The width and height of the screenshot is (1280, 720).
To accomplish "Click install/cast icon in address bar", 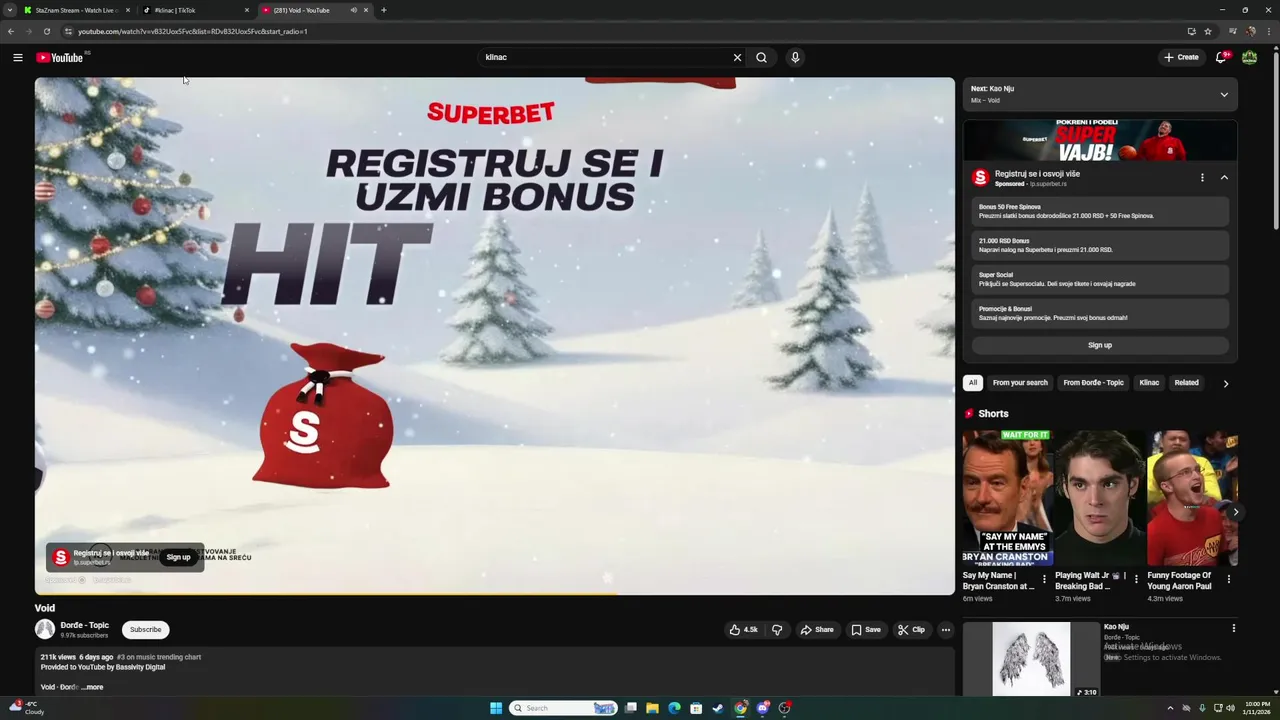I will pyautogui.click(x=1191, y=31).
